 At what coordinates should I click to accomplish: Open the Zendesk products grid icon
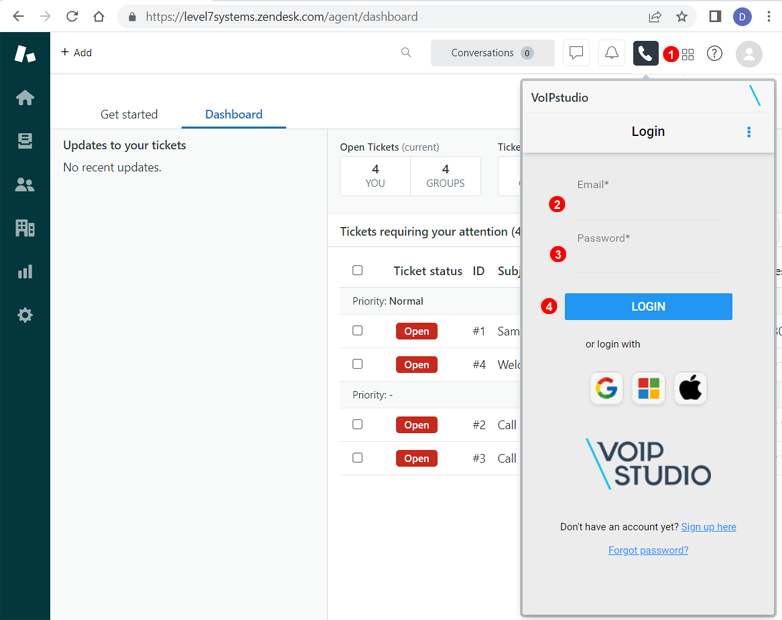[688, 54]
